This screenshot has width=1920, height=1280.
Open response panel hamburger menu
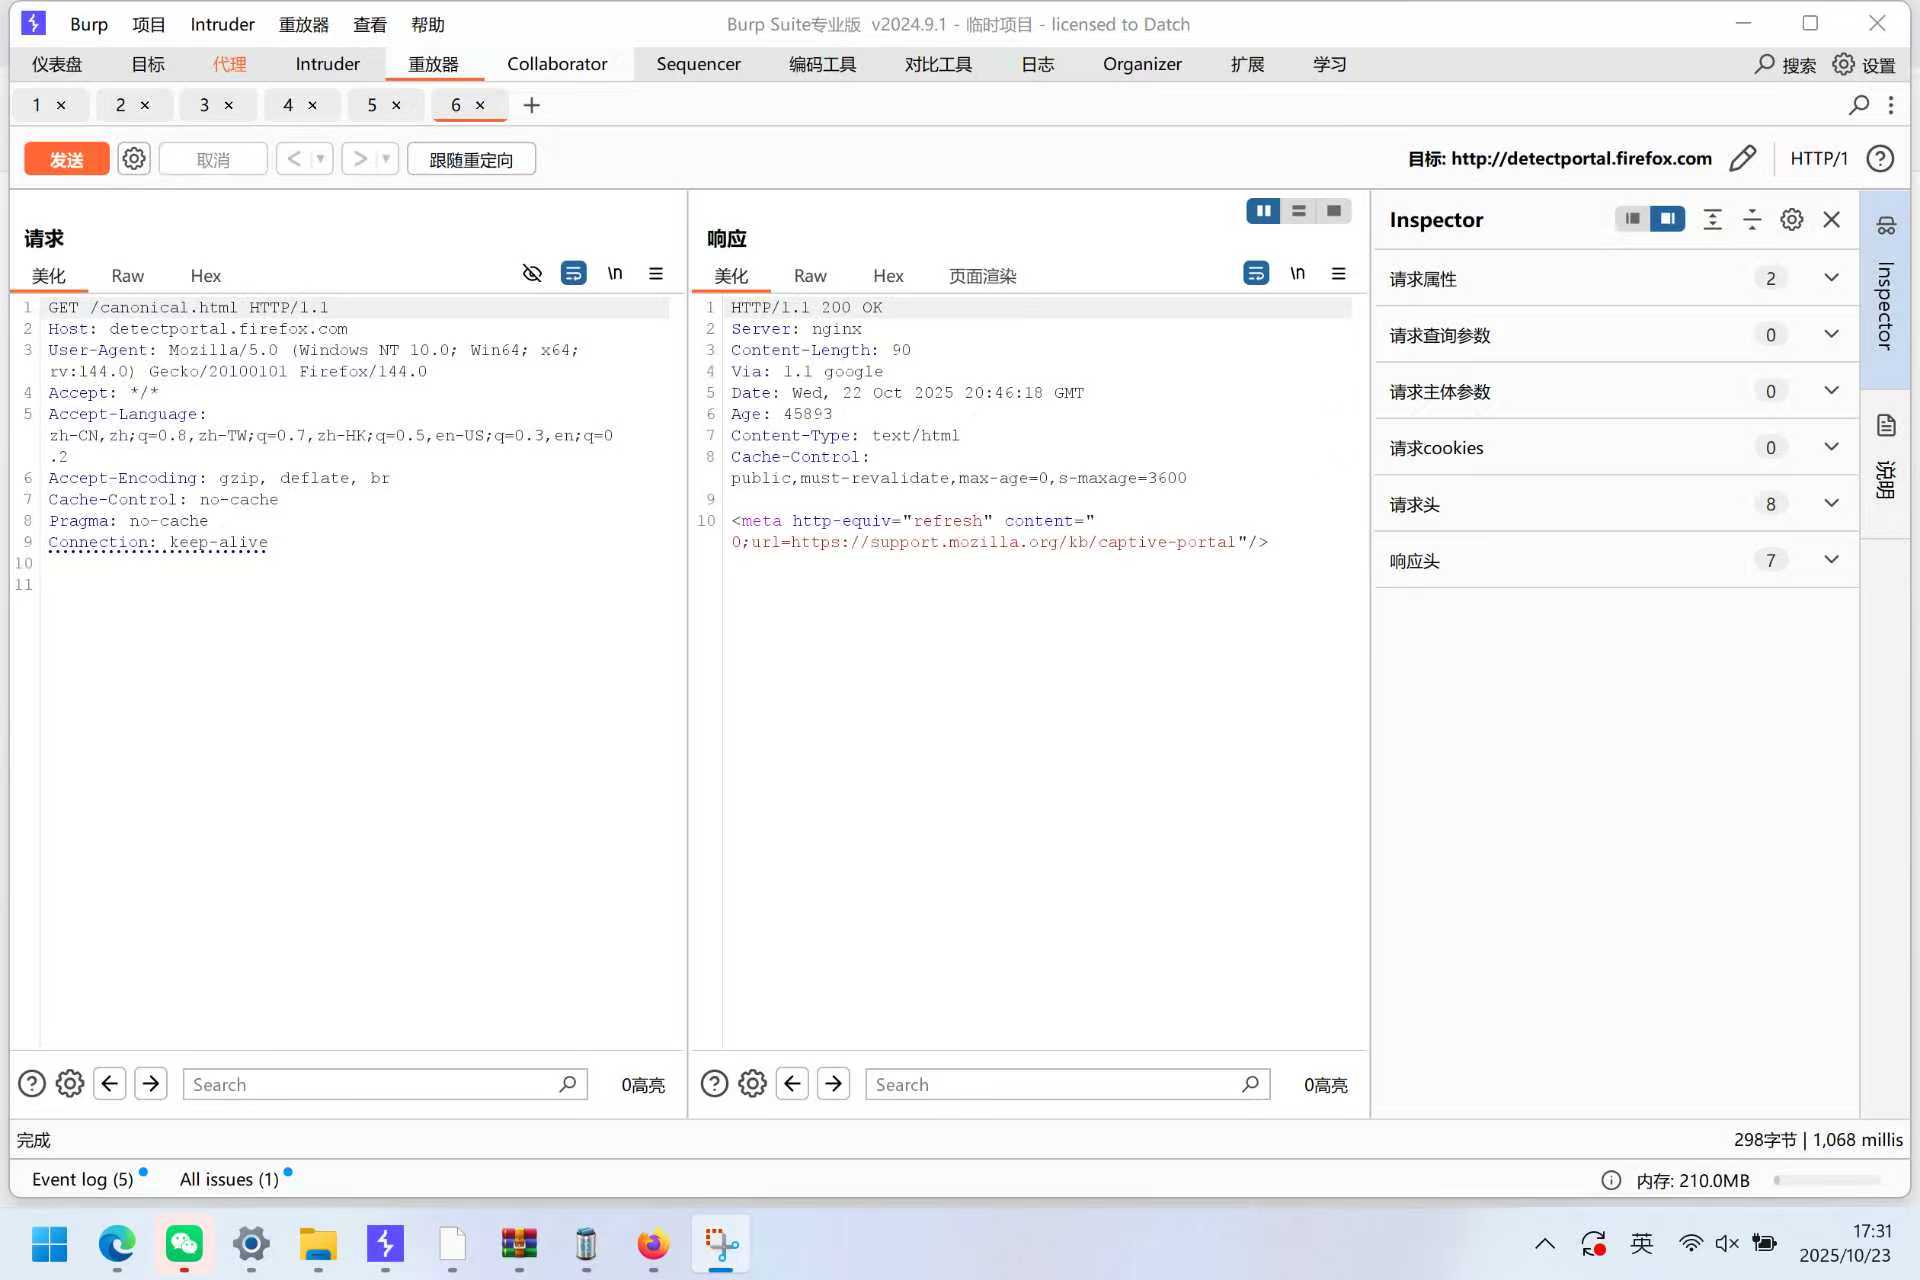click(x=1338, y=273)
